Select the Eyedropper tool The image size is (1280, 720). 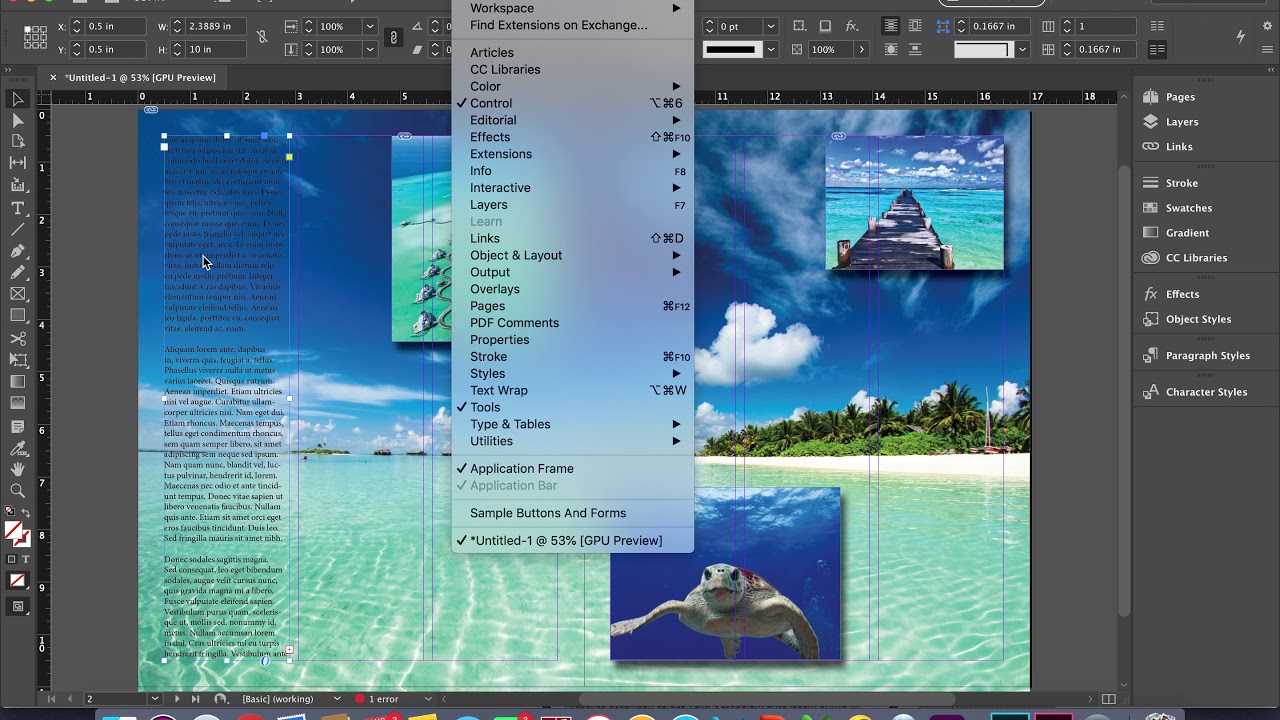pyautogui.click(x=17, y=448)
